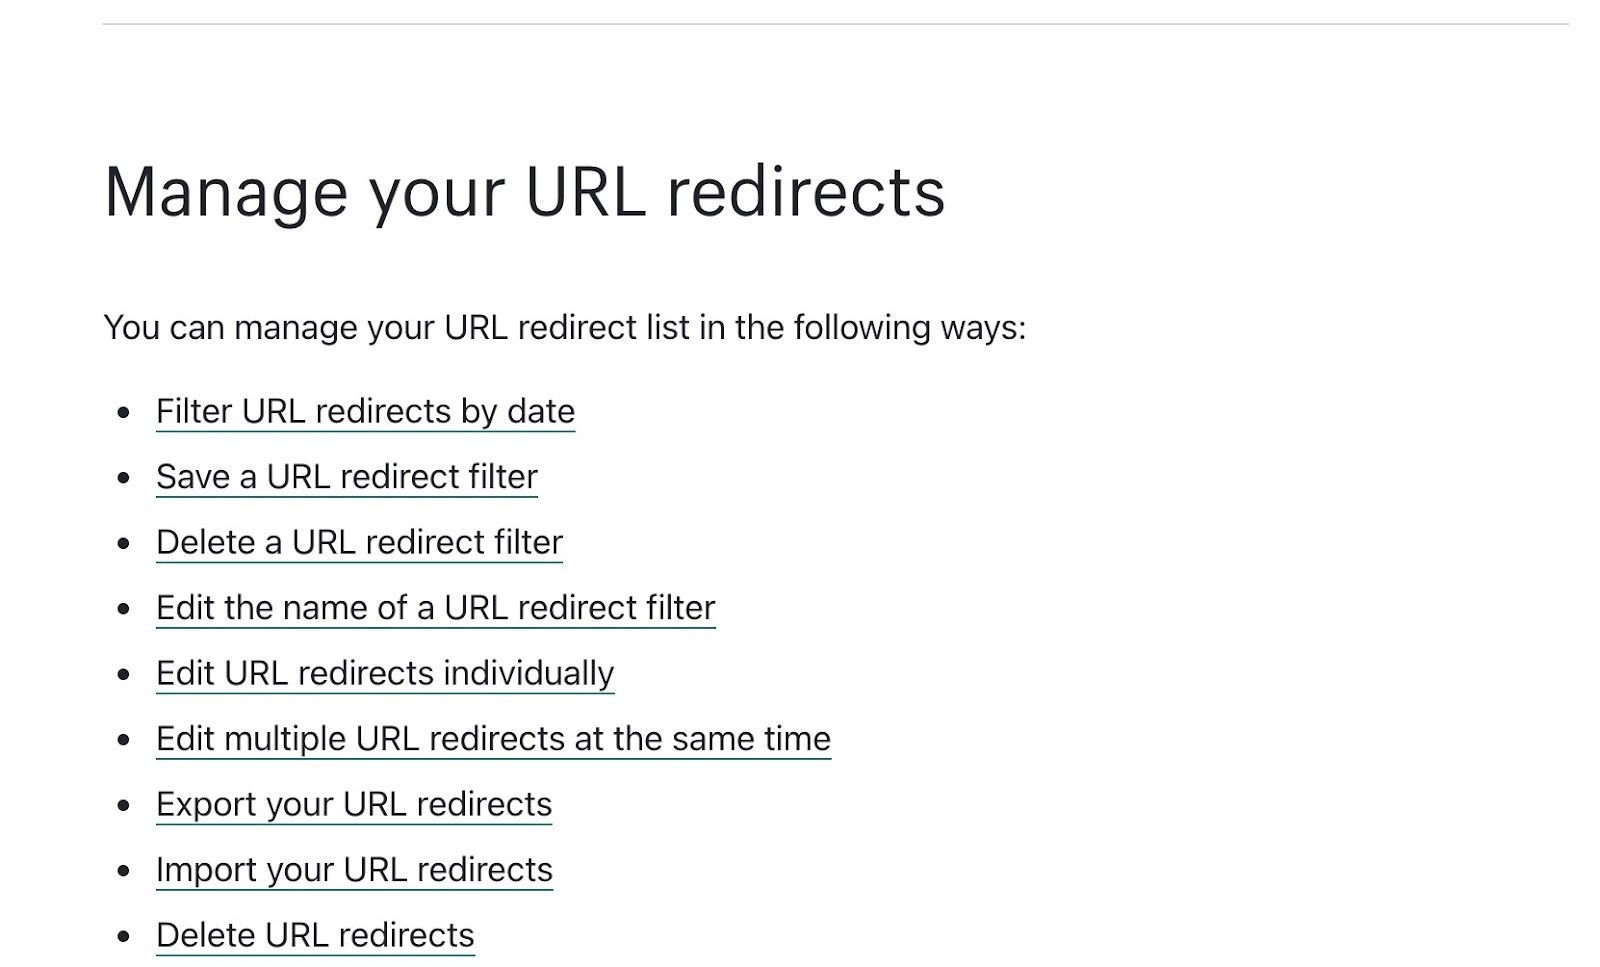Go to Save a URL redirect filter
This screenshot has height=967, width=1600.
(346, 477)
